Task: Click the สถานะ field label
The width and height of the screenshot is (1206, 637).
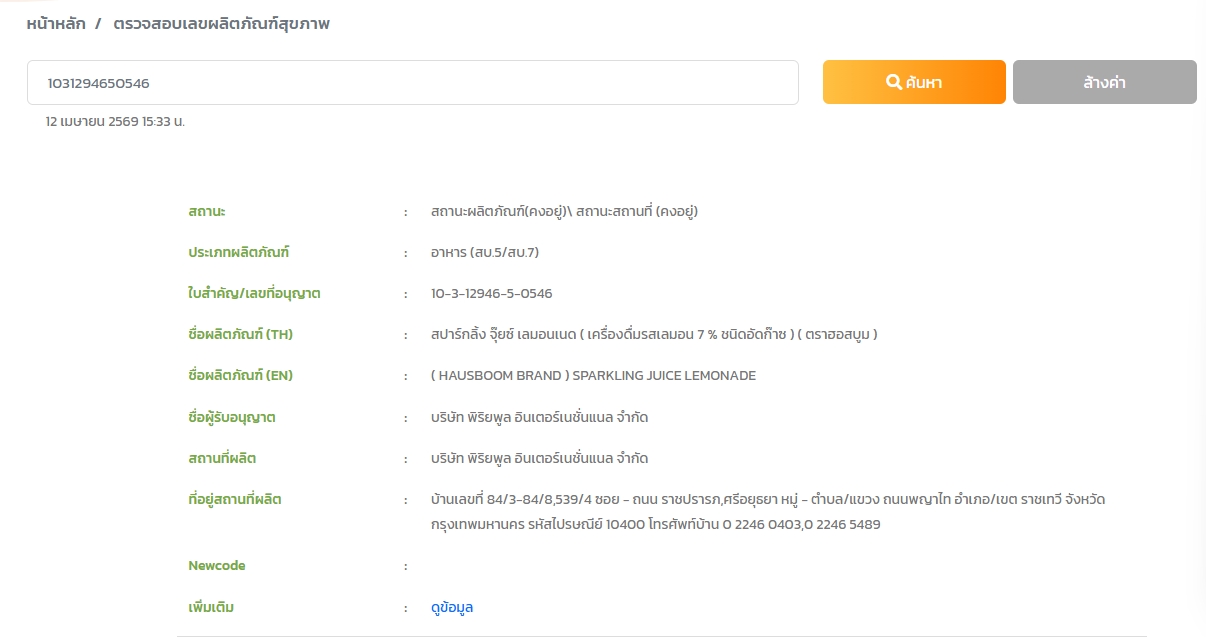Action: coord(207,211)
